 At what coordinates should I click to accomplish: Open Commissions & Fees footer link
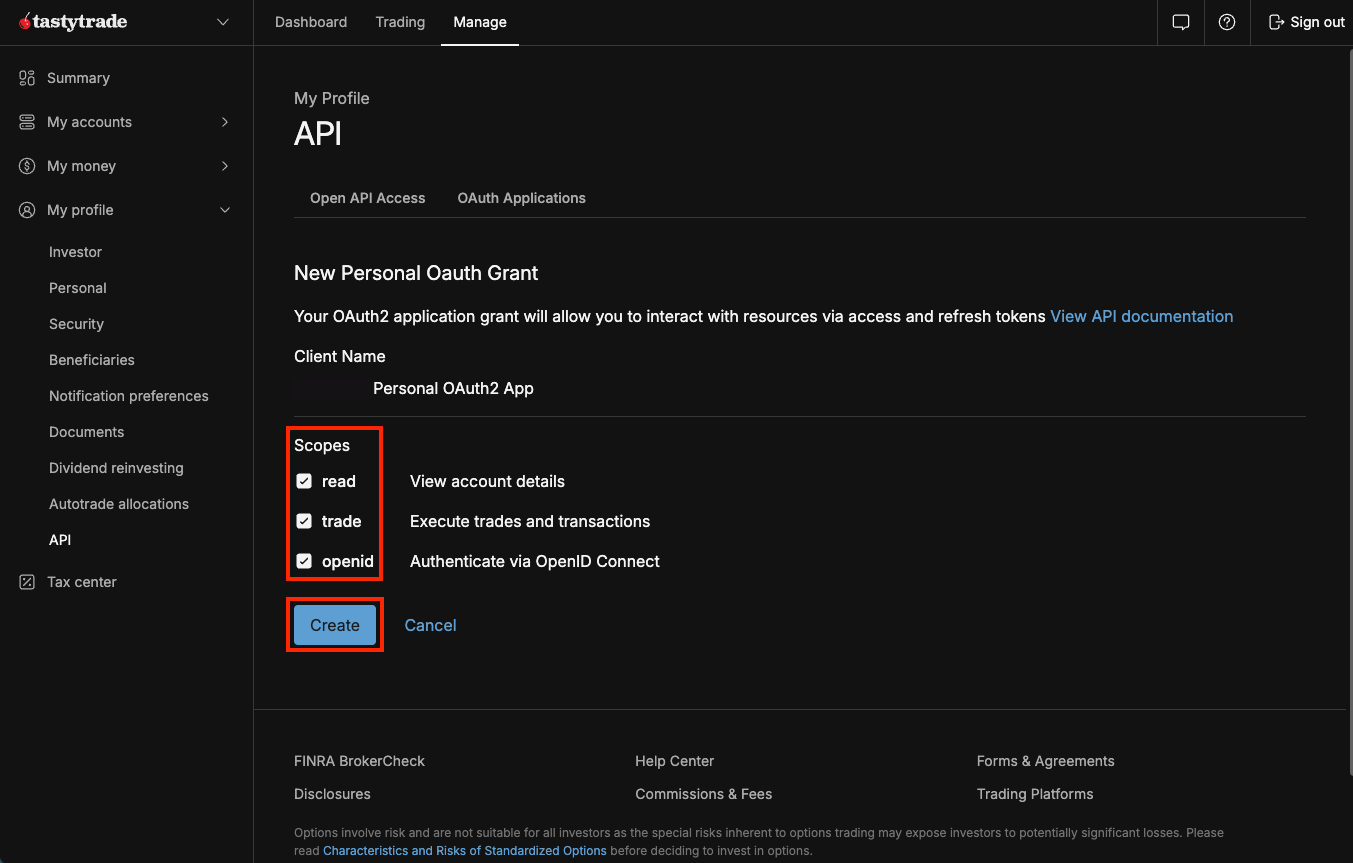[704, 794]
